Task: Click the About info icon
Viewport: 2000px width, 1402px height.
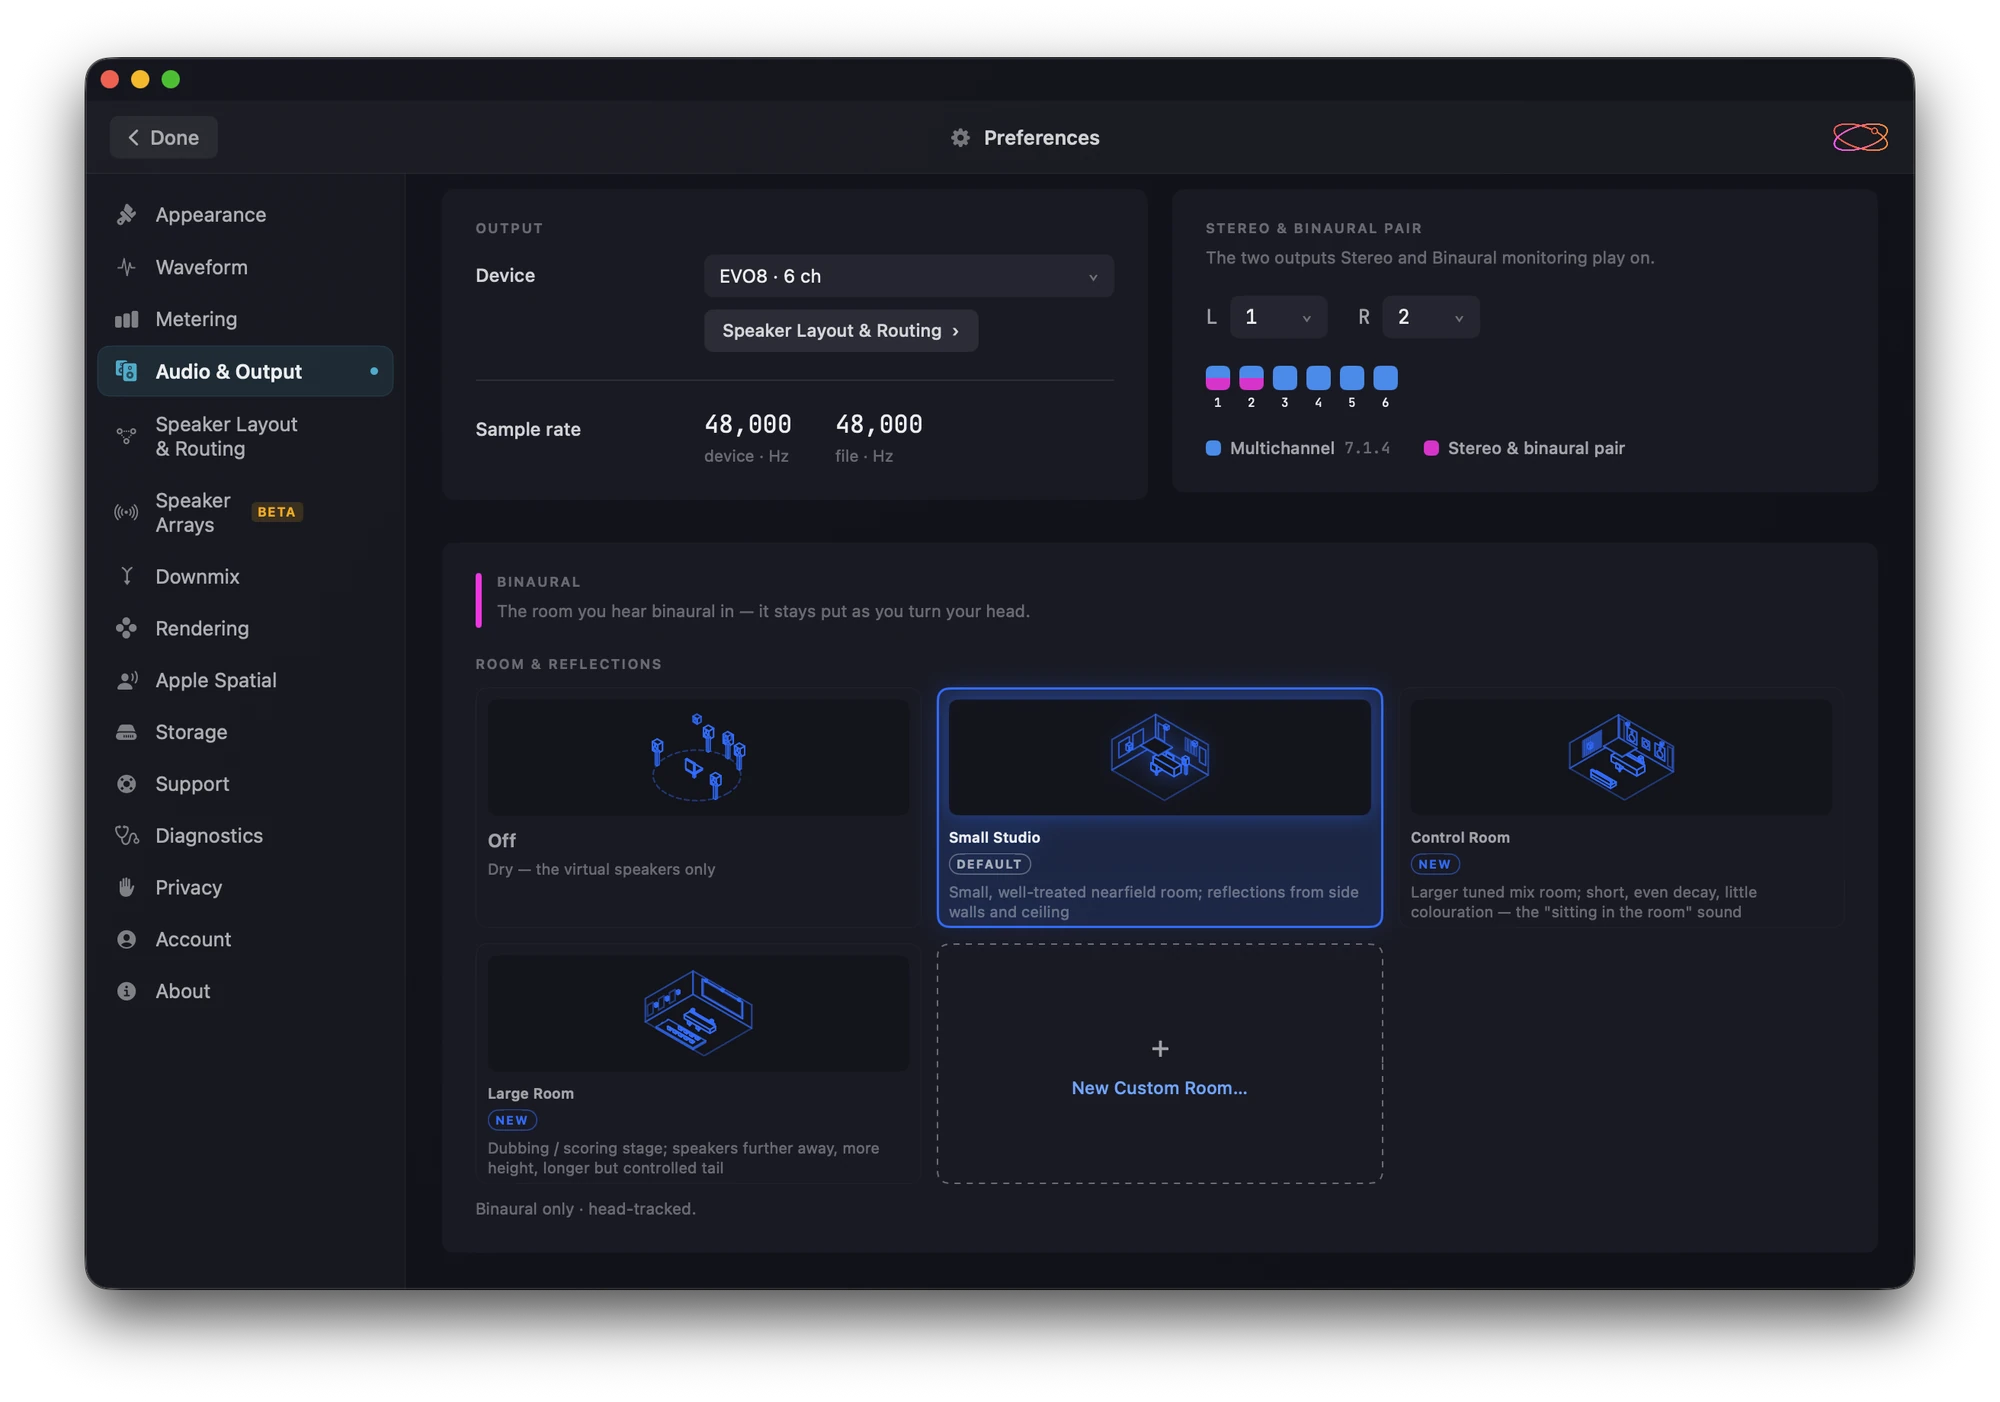Action: click(126, 991)
